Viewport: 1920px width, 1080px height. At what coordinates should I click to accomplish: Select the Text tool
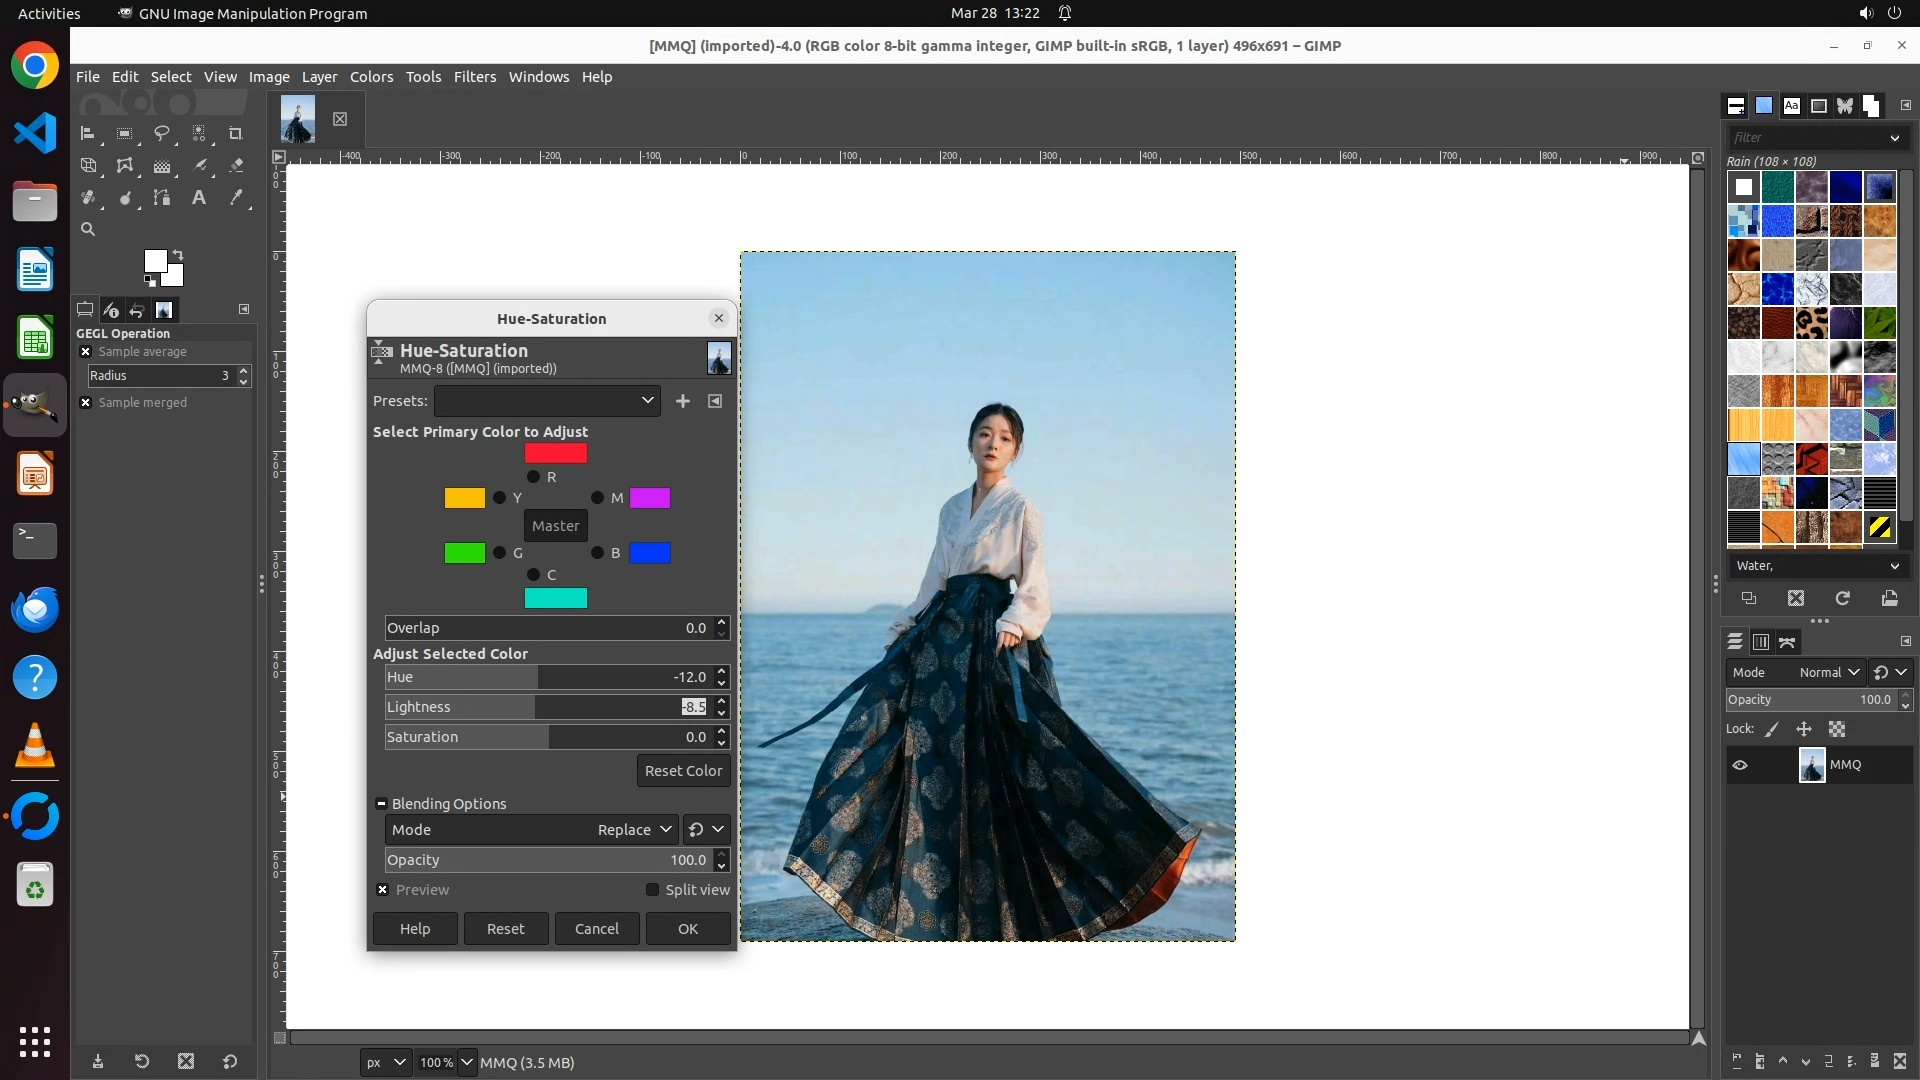[199, 198]
